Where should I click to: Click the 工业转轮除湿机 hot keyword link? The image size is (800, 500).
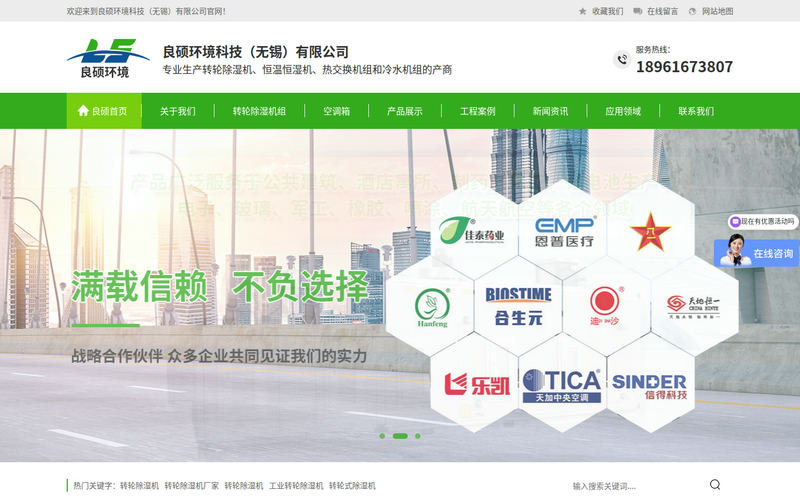pos(296,486)
